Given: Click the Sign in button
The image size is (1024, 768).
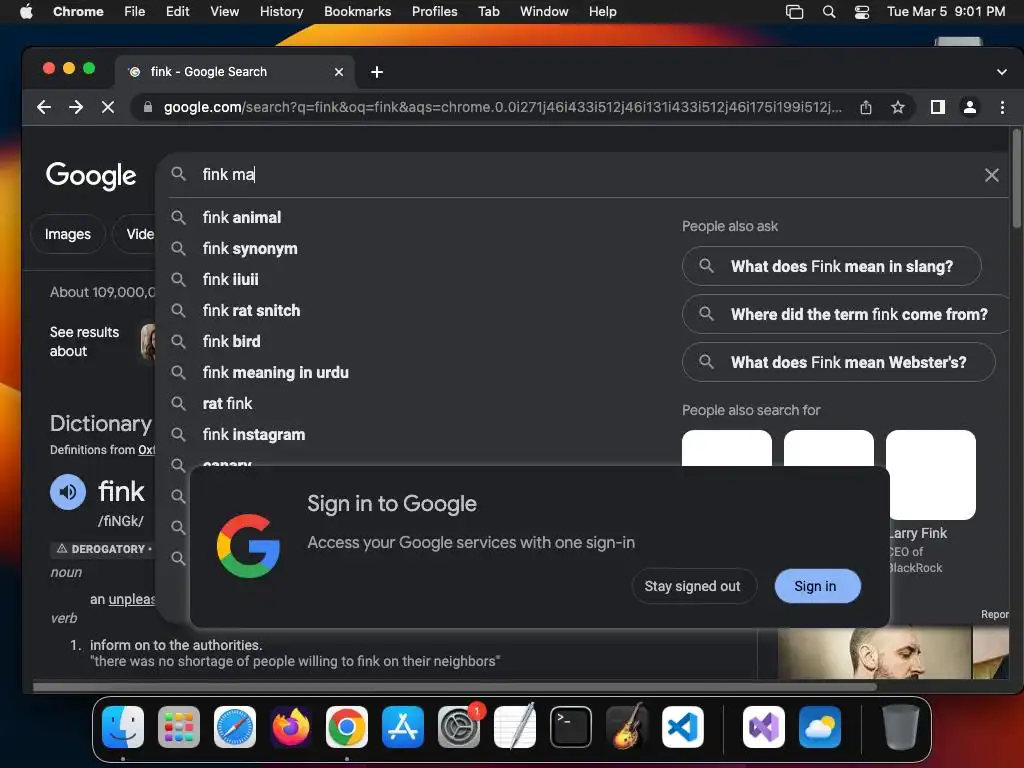Looking at the screenshot, I should pyautogui.click(x=816, y=586).
